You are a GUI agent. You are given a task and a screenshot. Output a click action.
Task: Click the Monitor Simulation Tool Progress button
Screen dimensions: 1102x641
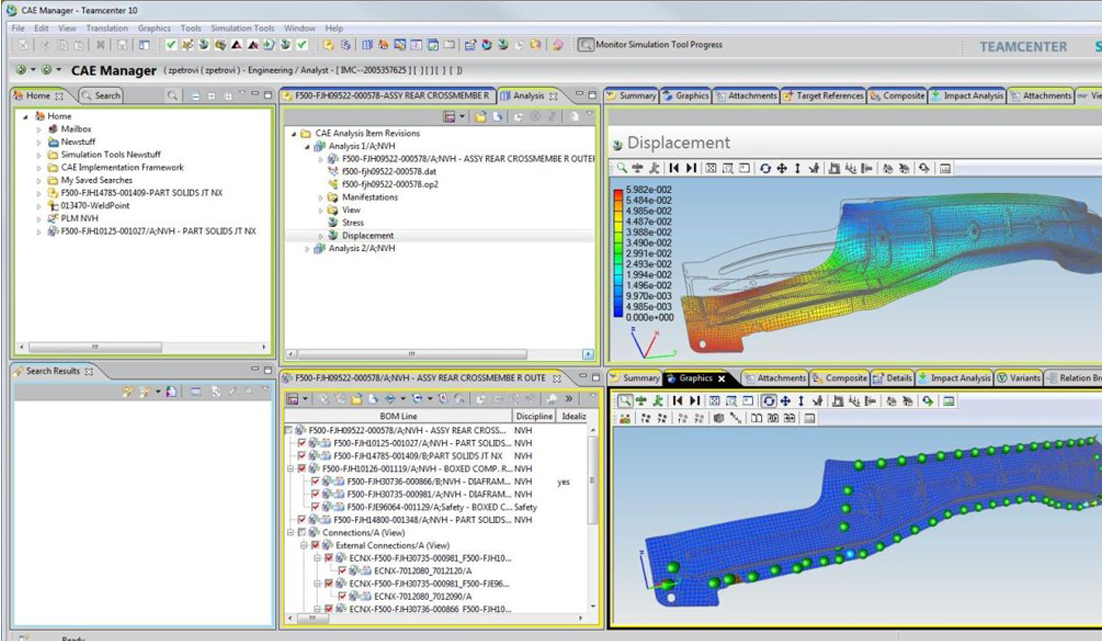(650, 44)
